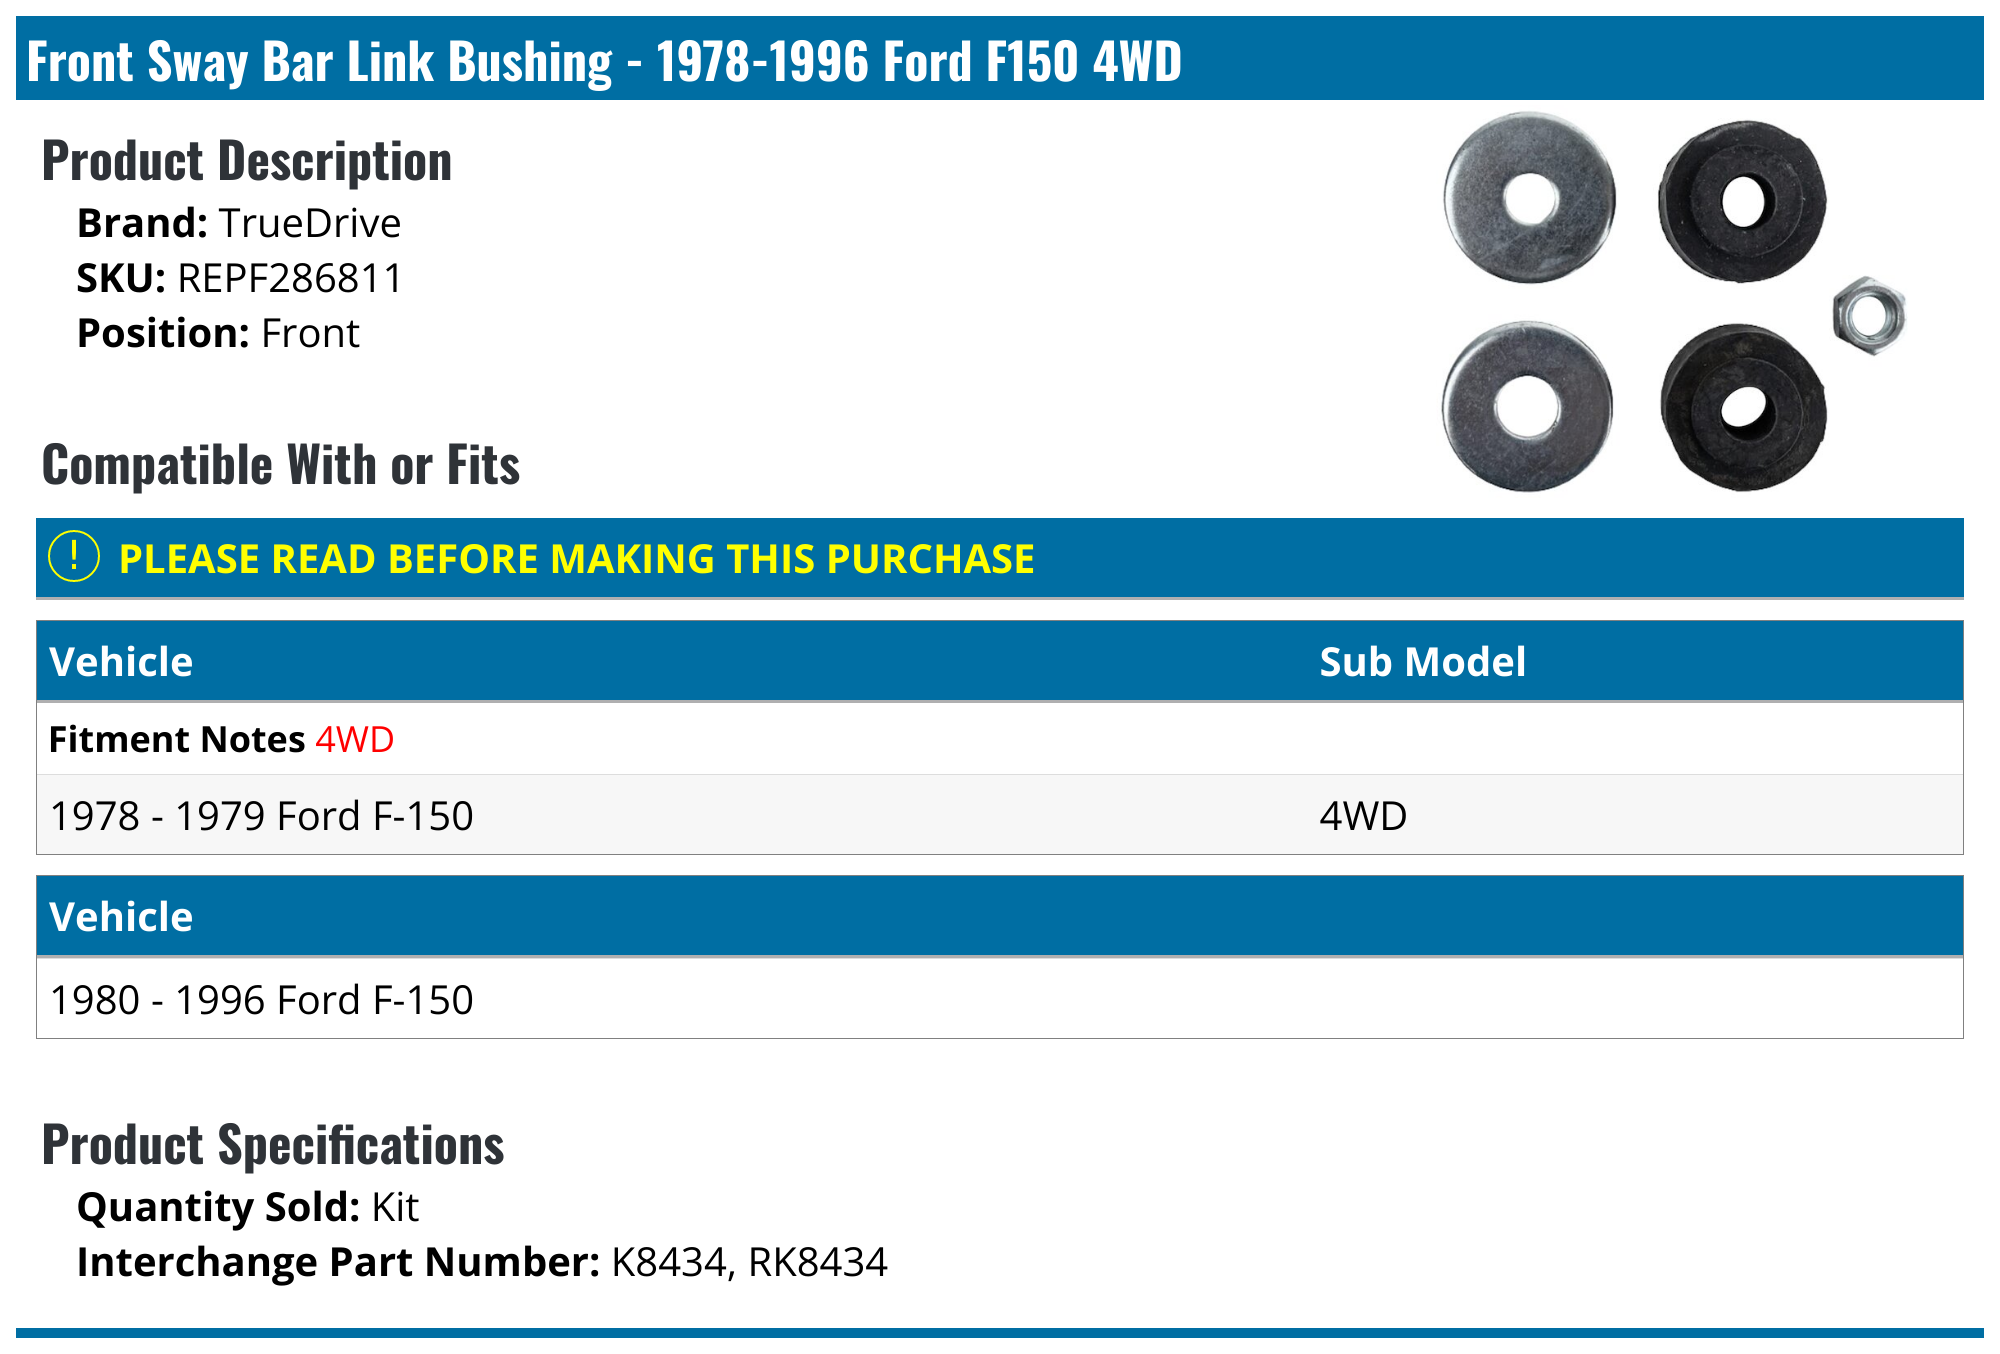Click the Compatible With or Fits heading
Screen dimensions: 2000x1354
281,465
